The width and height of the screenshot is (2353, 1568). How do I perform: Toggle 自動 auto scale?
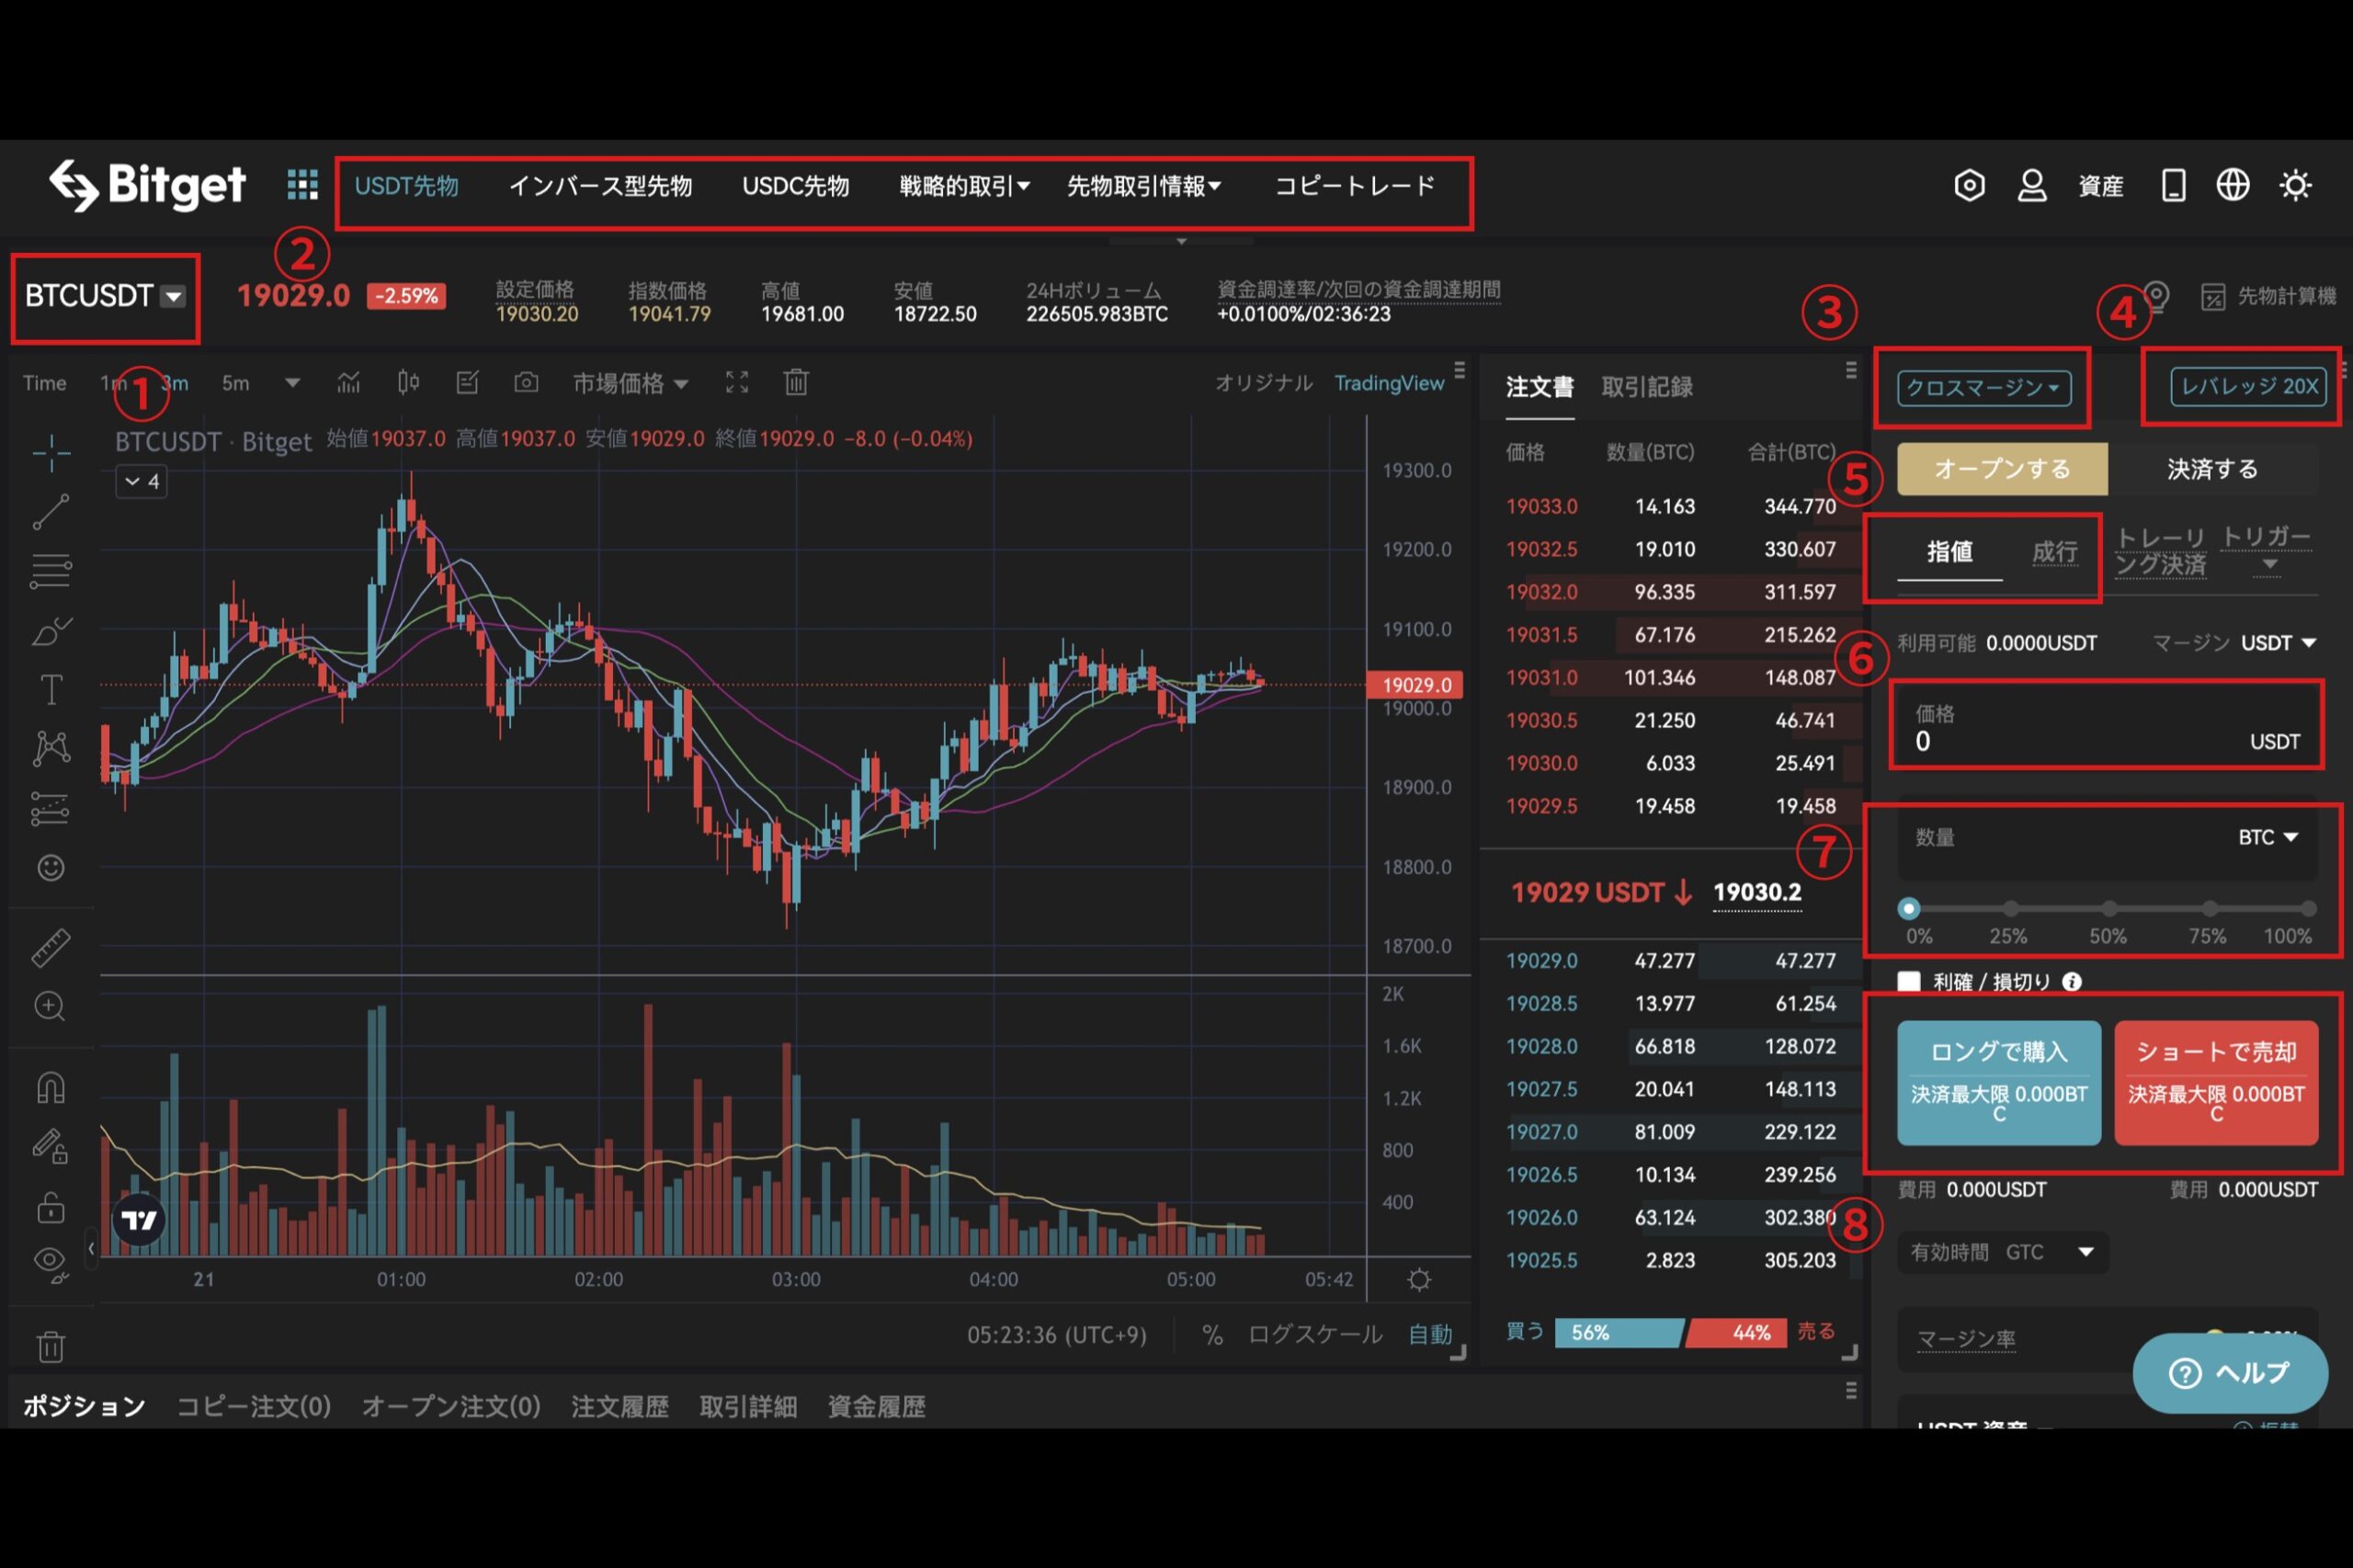click(1430, 1335)
